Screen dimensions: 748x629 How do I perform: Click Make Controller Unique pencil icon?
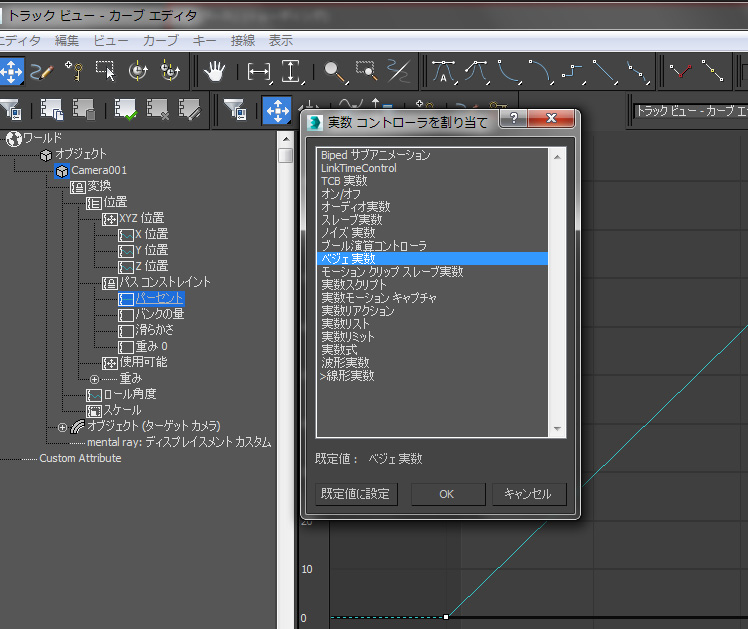click(x=190, y=109)
